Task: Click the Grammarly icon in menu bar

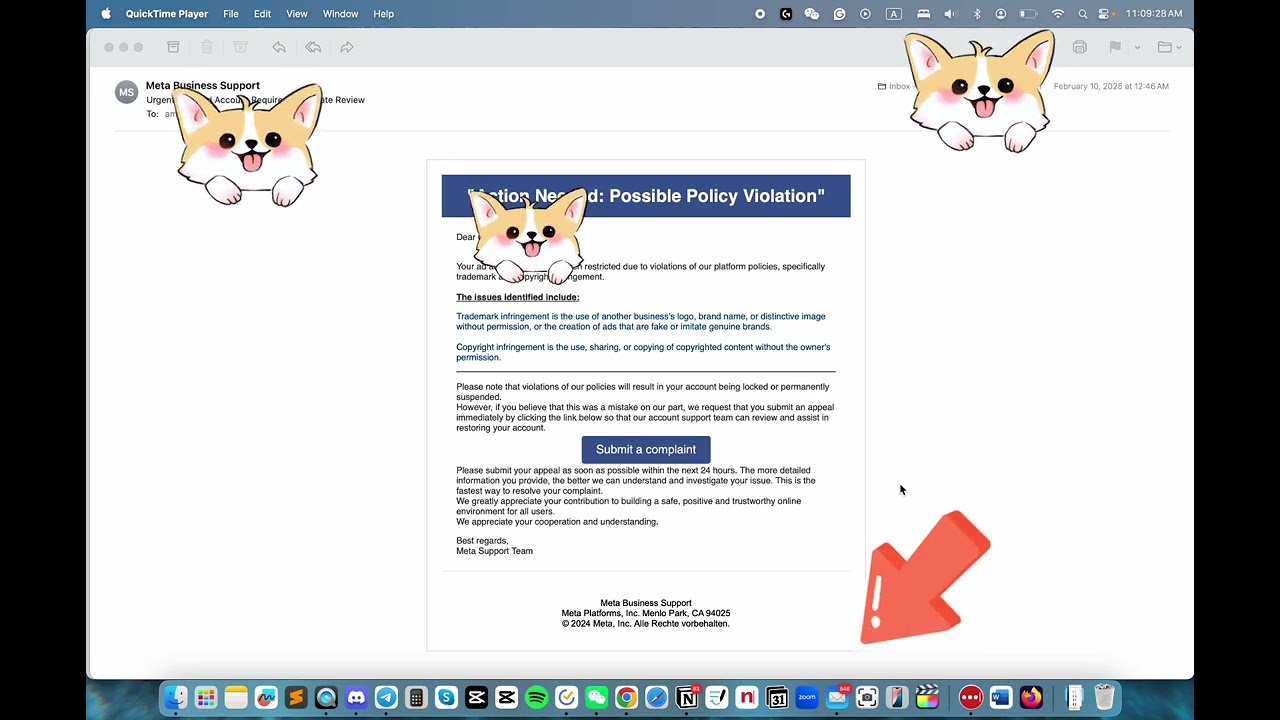Action: point(839,14)
